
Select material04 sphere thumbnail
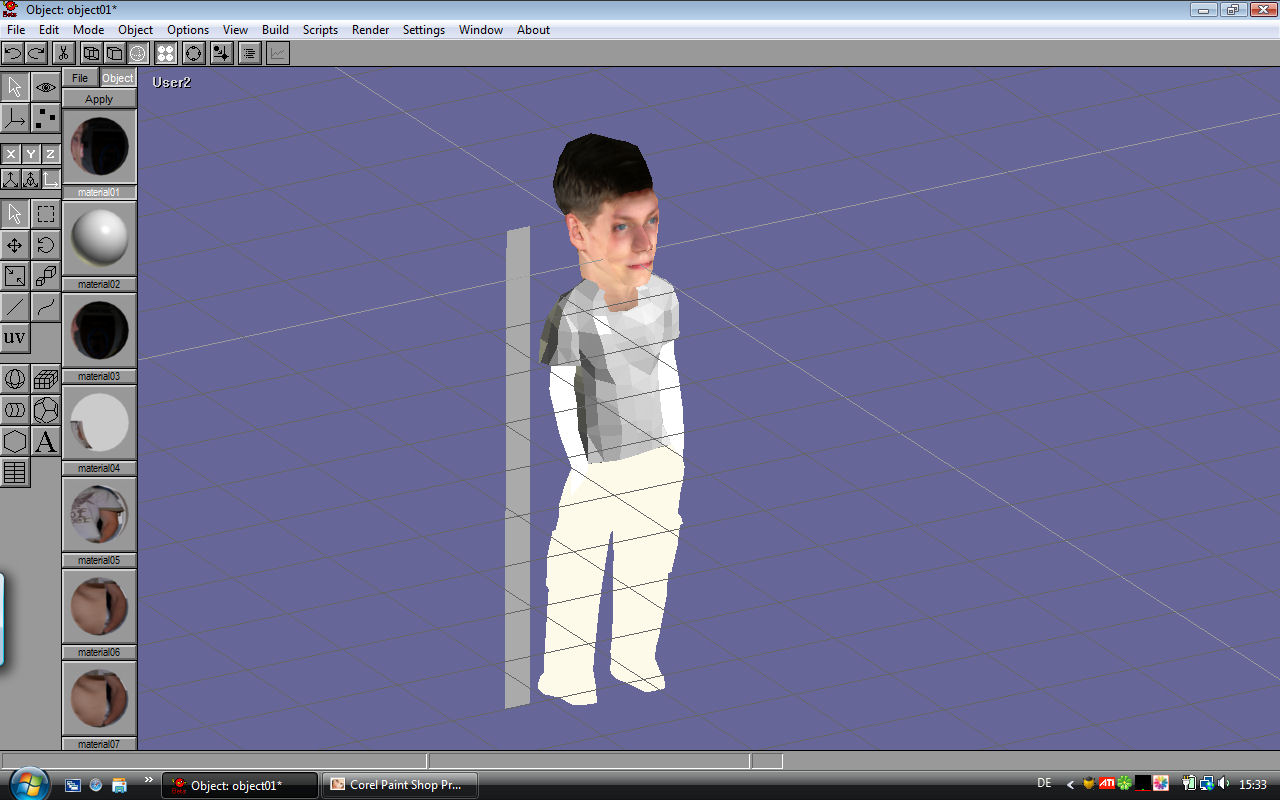[x=99, y=423]
